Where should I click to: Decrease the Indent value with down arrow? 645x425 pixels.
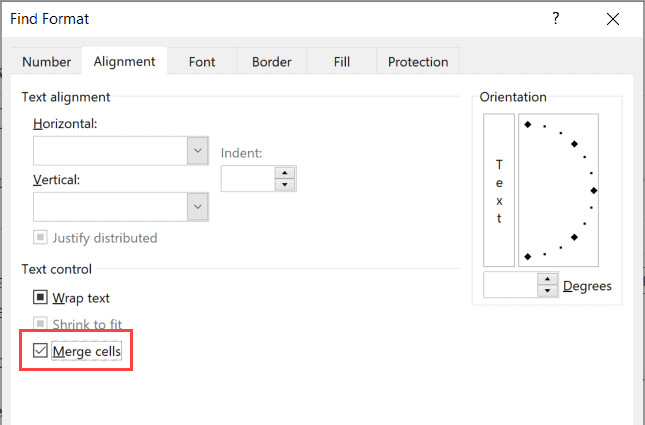tap(286, 185)
